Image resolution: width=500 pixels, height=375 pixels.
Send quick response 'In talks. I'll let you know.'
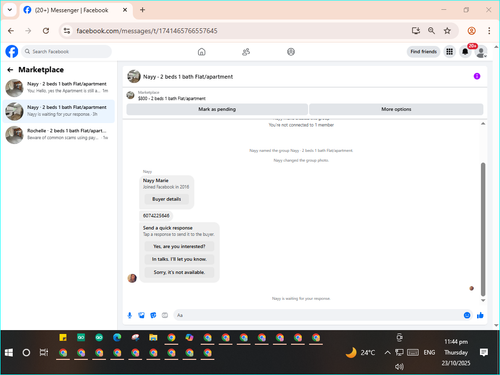tap(179, 259)
